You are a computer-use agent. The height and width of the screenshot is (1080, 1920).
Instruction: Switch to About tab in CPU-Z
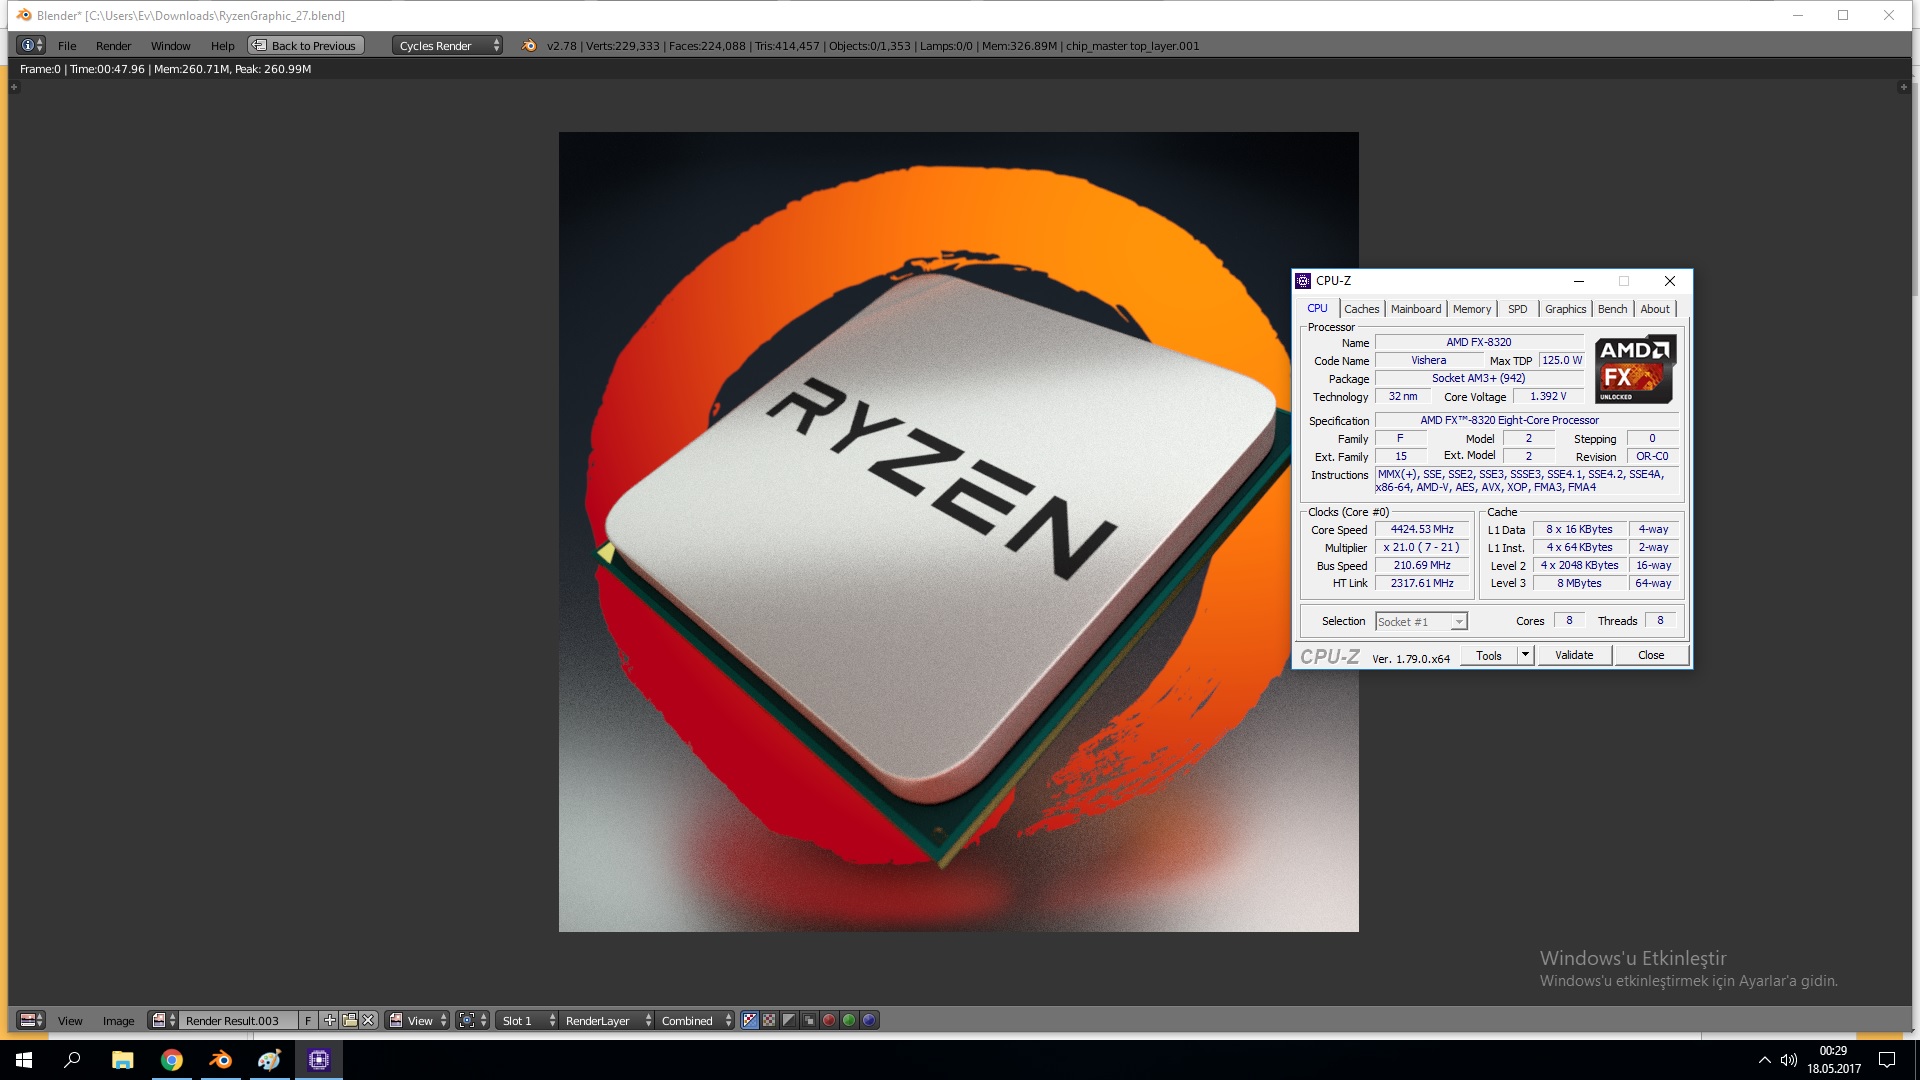pos(1655,309)
